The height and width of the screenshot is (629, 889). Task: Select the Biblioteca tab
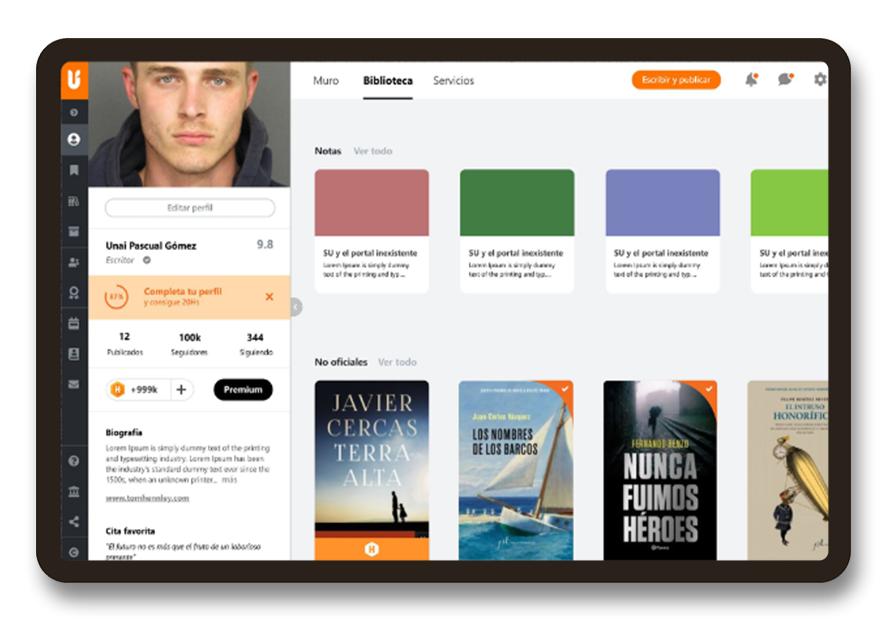pyautogui.click(x=388, y=81)
